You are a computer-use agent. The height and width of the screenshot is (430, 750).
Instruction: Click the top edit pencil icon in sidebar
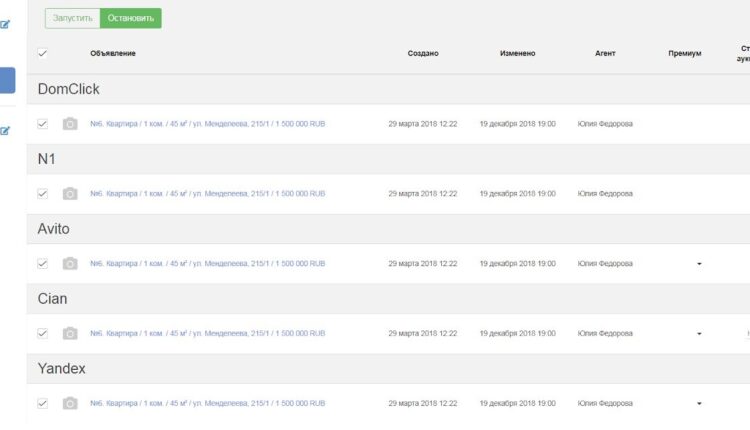(x=6, y=24)
